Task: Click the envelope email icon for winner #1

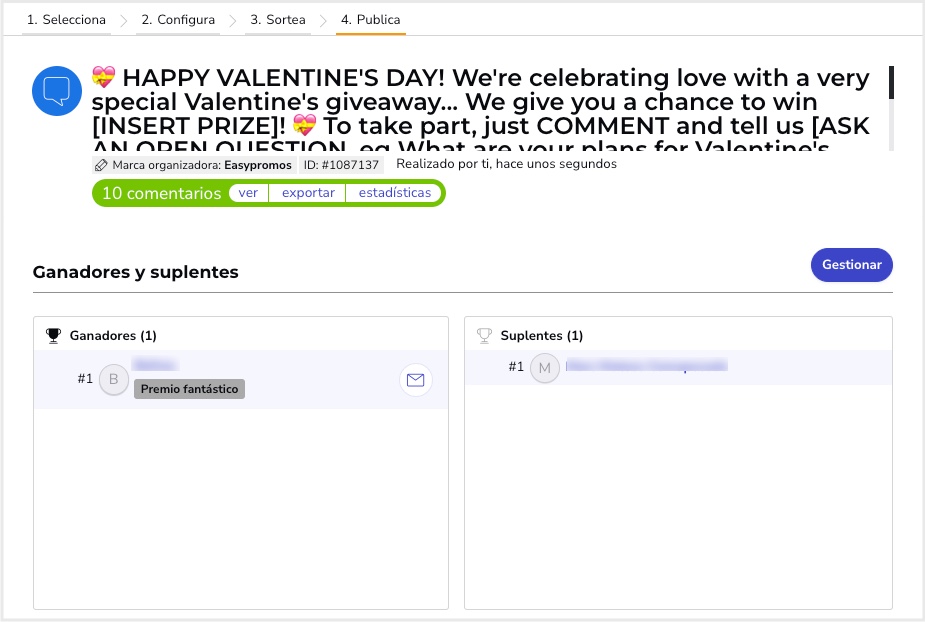Action: tap(416, 380)
